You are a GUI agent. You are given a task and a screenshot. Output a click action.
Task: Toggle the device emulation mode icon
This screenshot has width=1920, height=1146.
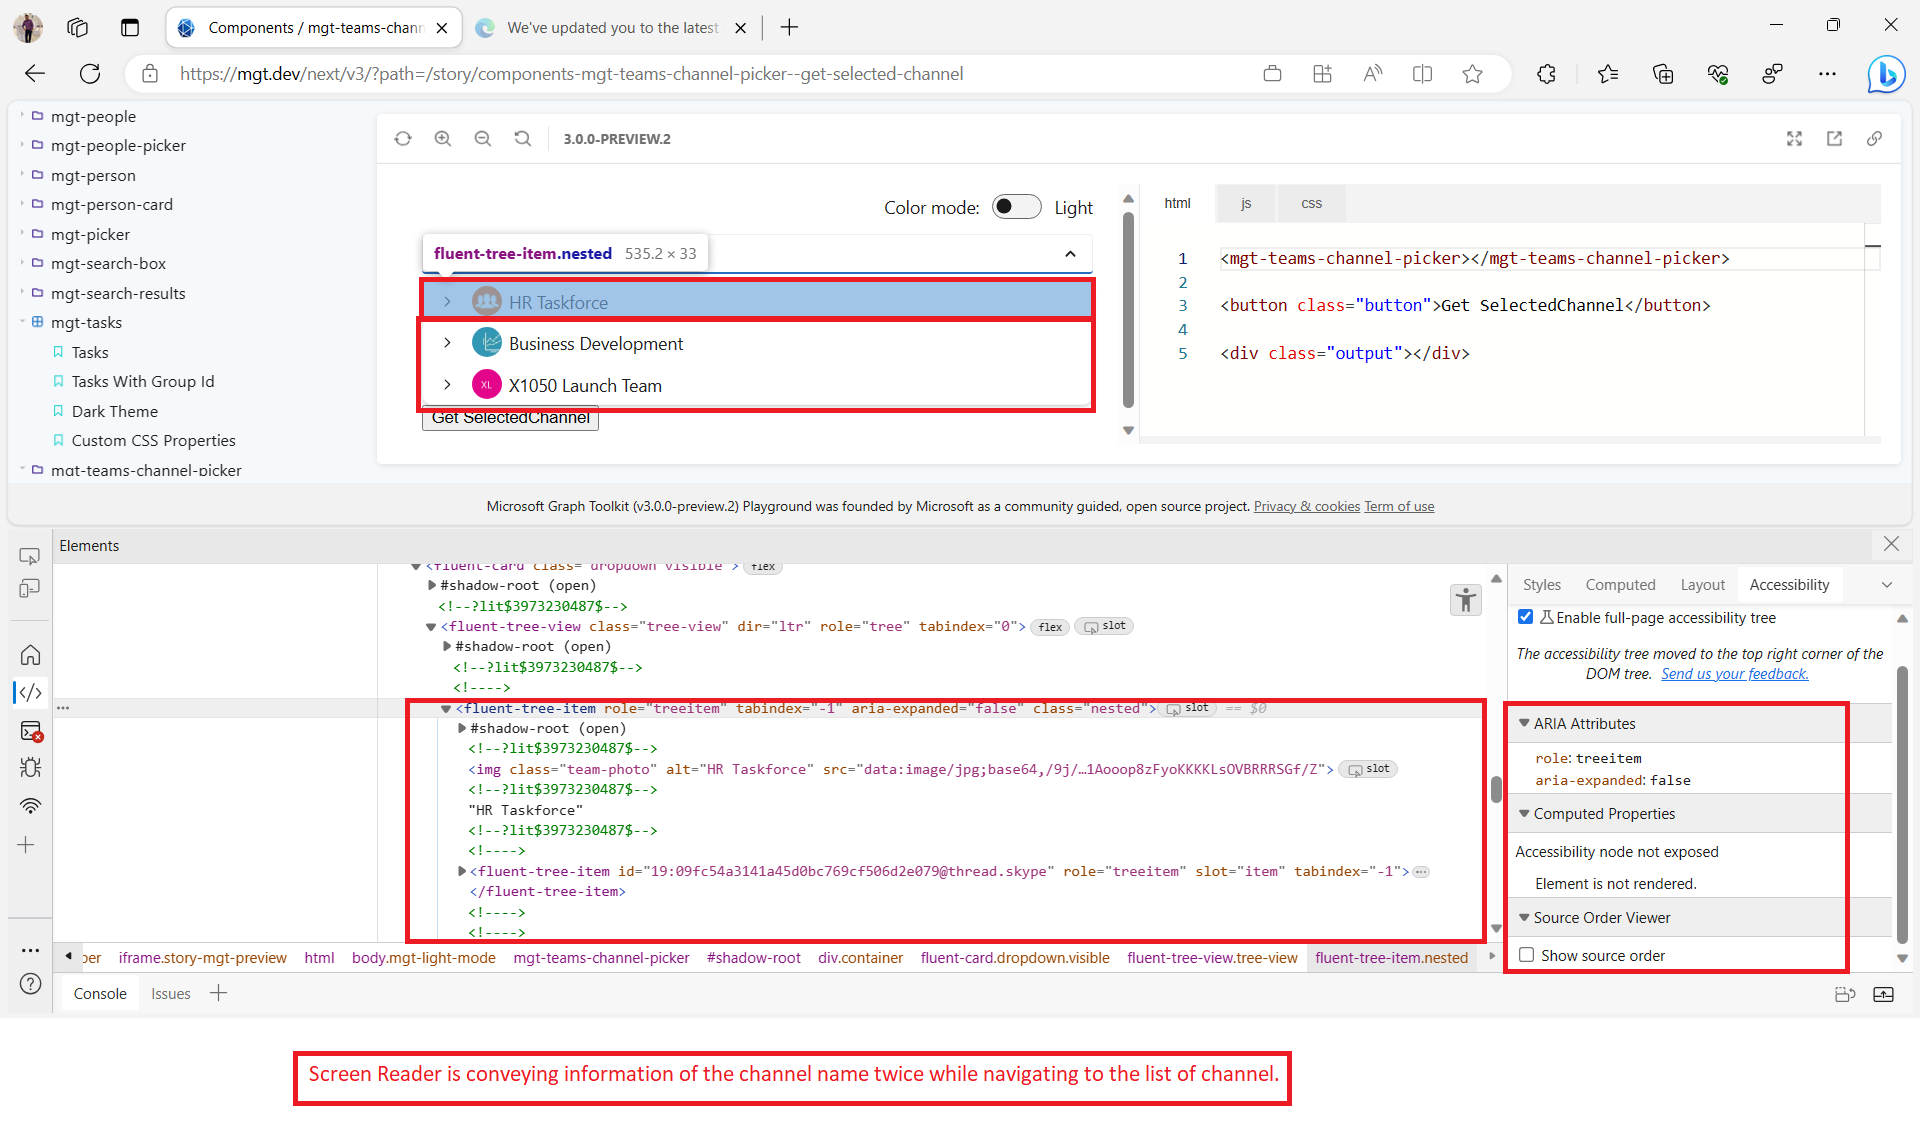click(30, 589)
